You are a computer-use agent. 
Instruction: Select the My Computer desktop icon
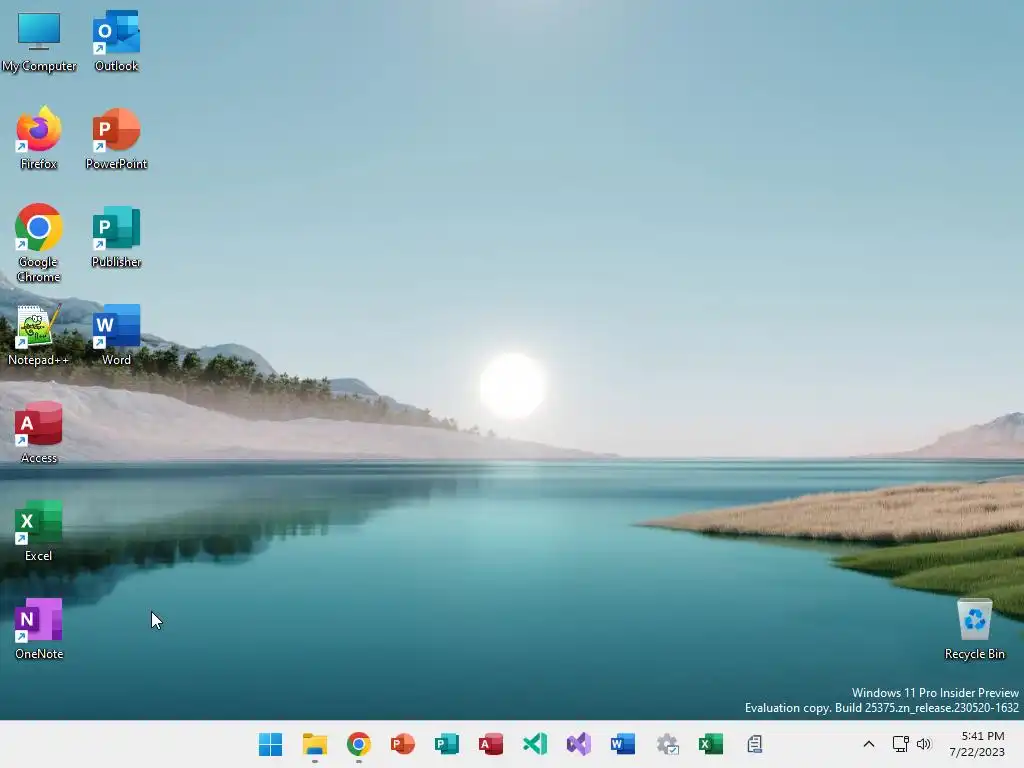(x=39, y=40)
